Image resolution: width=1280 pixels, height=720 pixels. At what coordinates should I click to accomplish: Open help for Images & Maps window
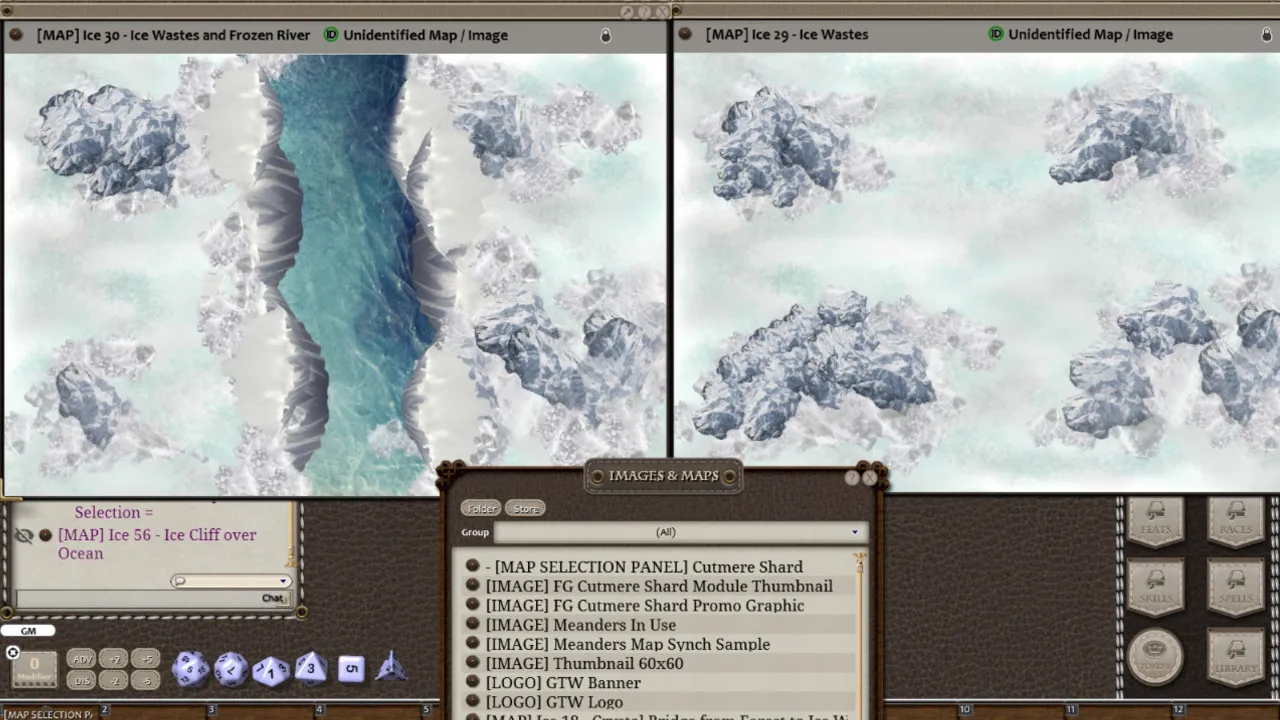pyautogui.click(x=852, y=478)
